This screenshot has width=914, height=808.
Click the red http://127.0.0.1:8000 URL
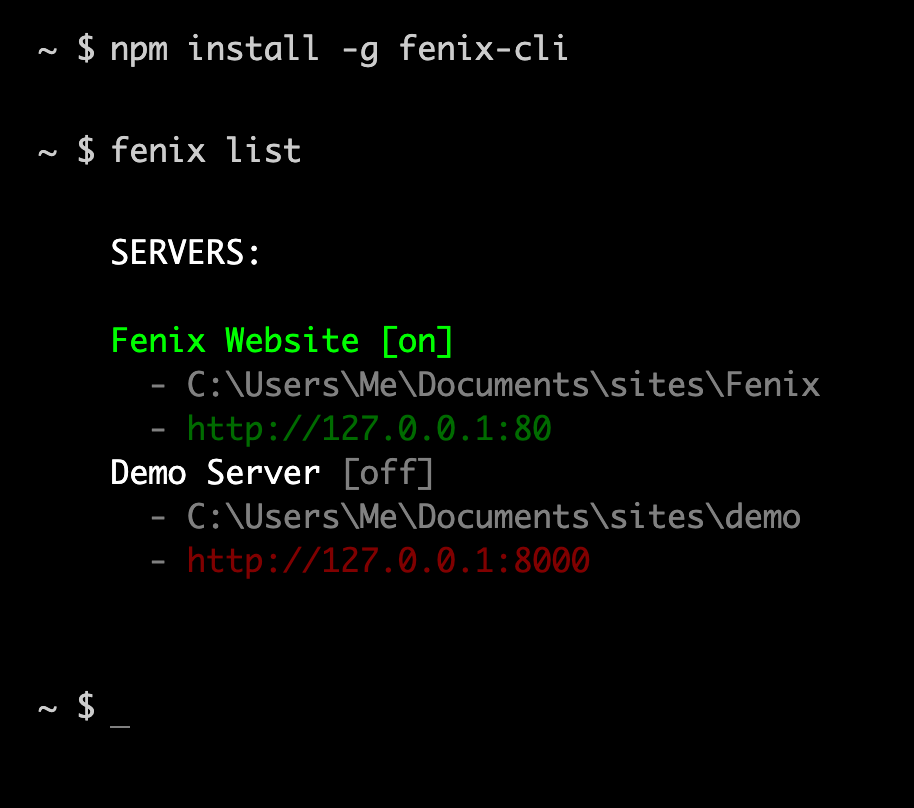(x=388, y=561)
